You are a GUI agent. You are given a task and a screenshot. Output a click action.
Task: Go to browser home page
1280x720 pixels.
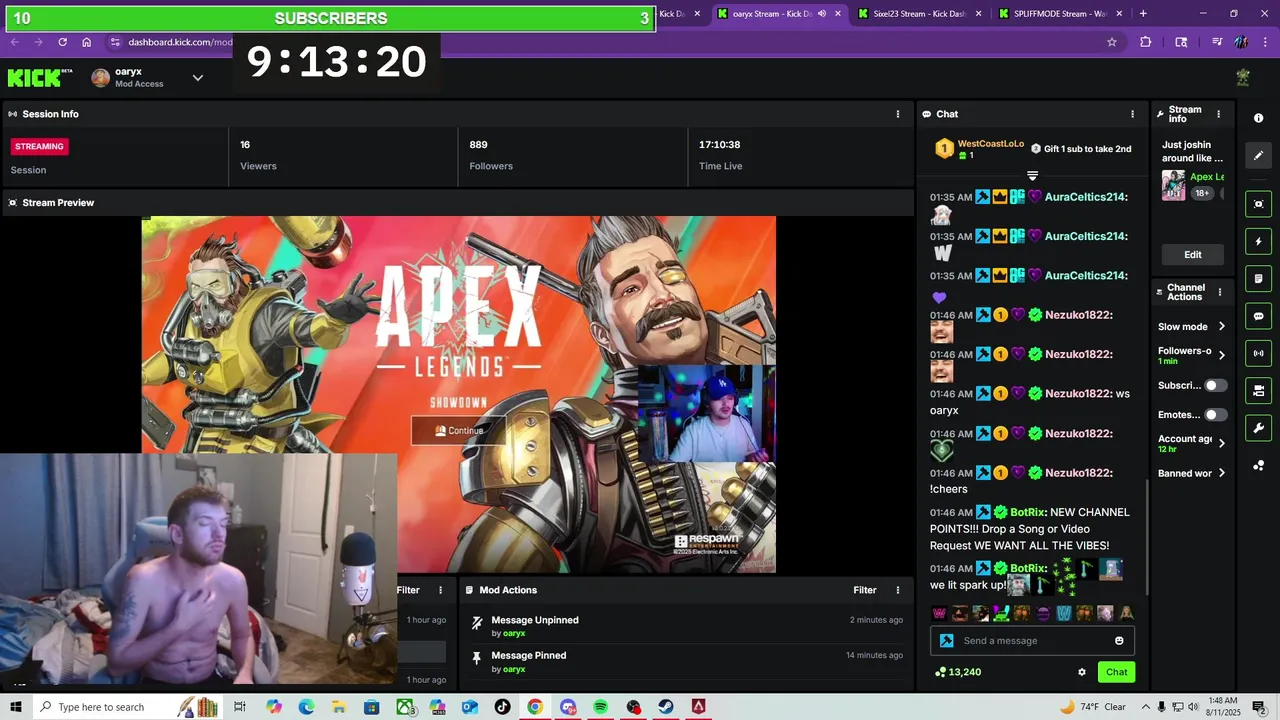tap(87, 42)
